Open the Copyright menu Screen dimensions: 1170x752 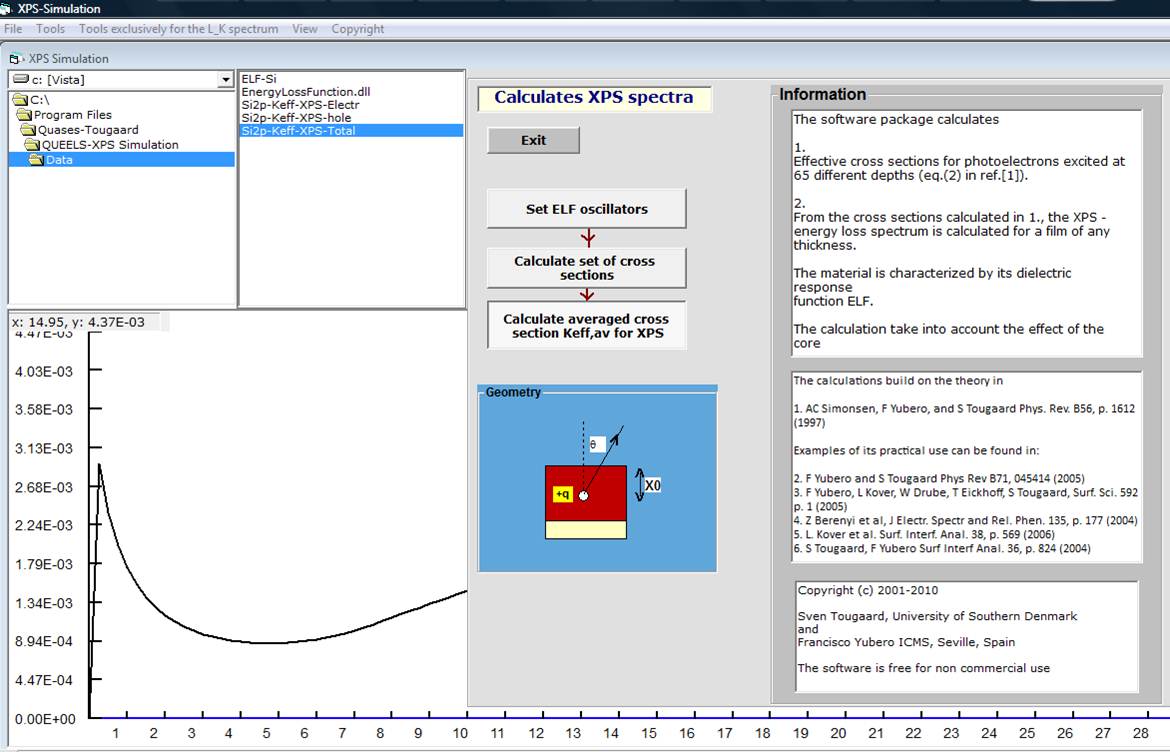(x=358, y=29)
